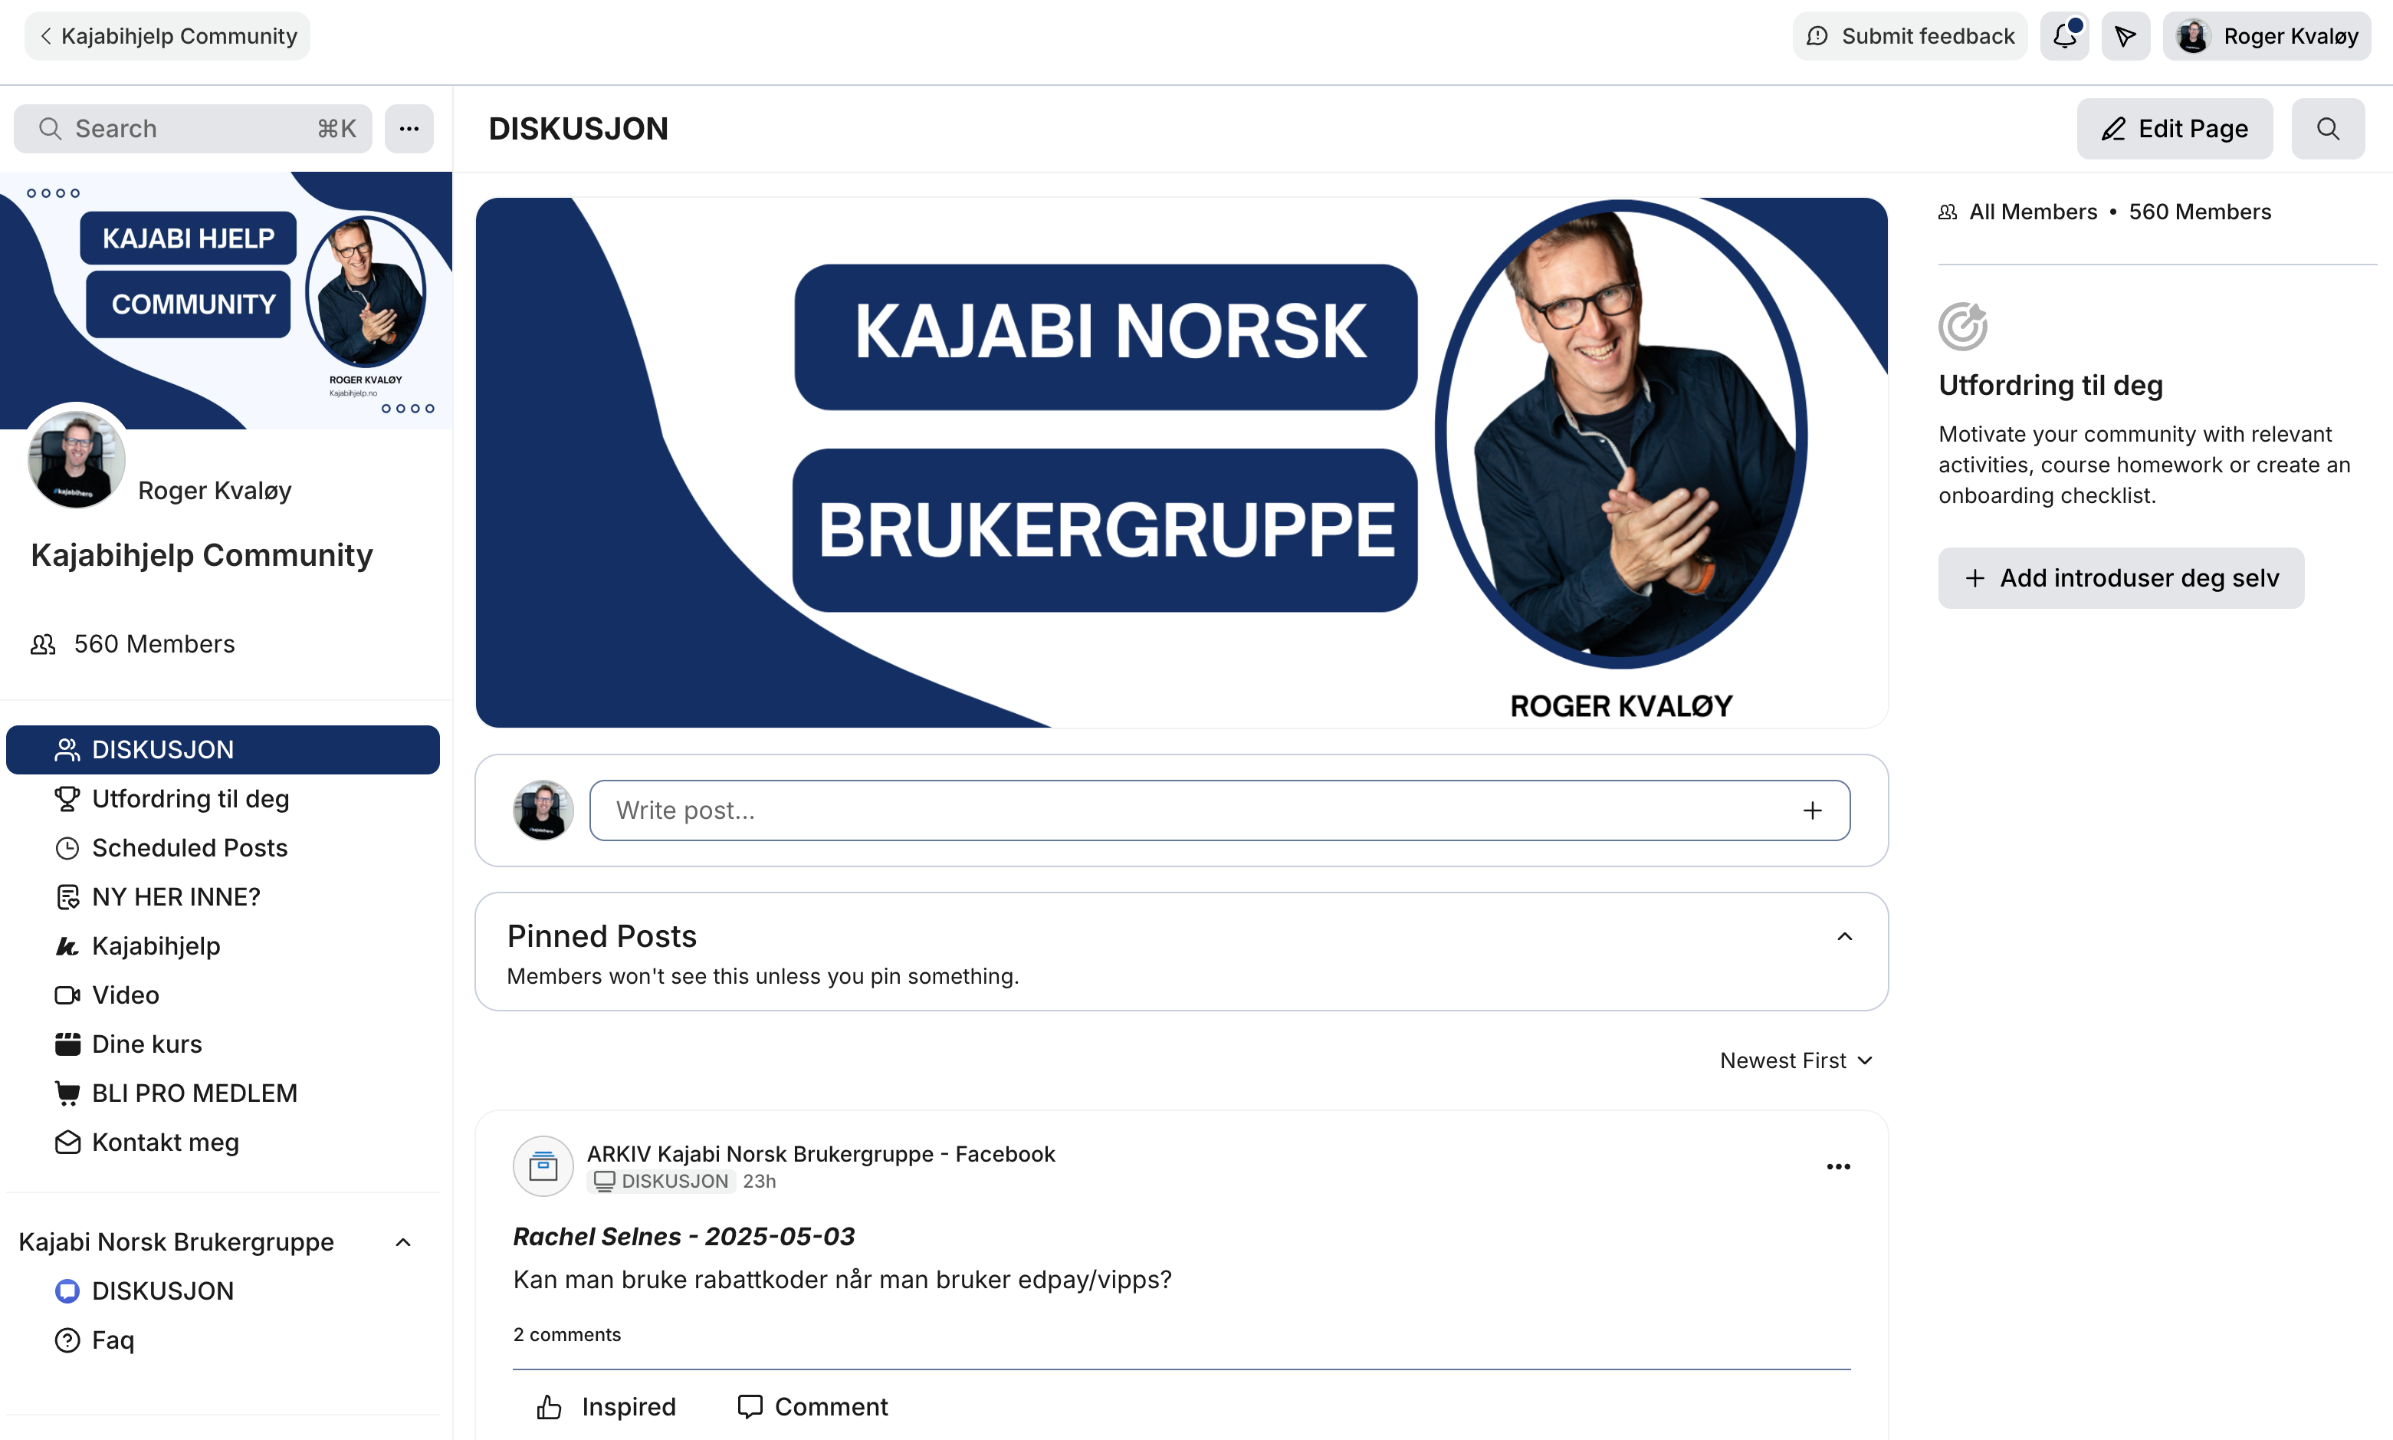Click the search magnifier beside Edit Page

(2328, 128)
